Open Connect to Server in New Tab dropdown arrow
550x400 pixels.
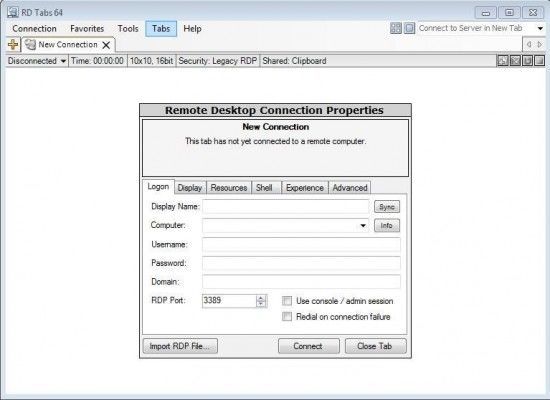[540, 28]
